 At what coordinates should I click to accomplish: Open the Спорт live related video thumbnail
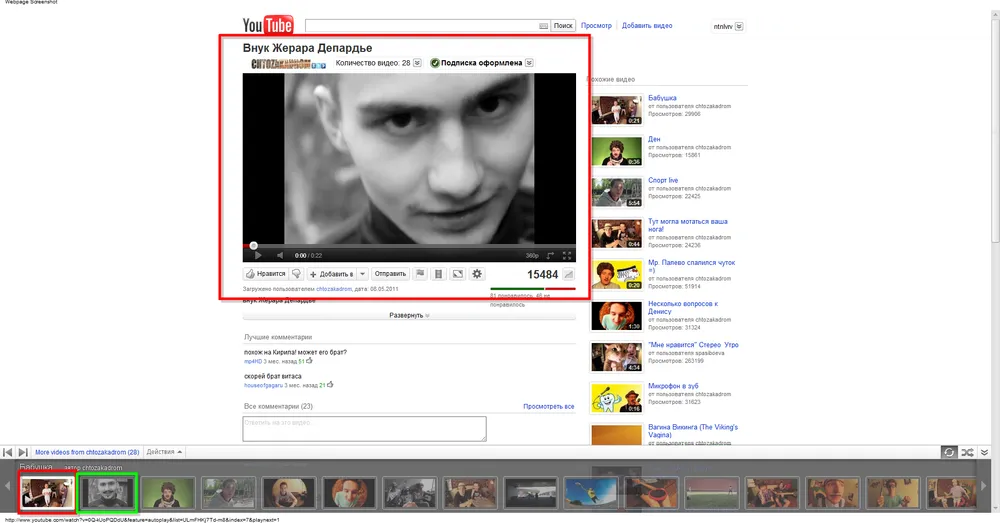(x=616, y=192)
